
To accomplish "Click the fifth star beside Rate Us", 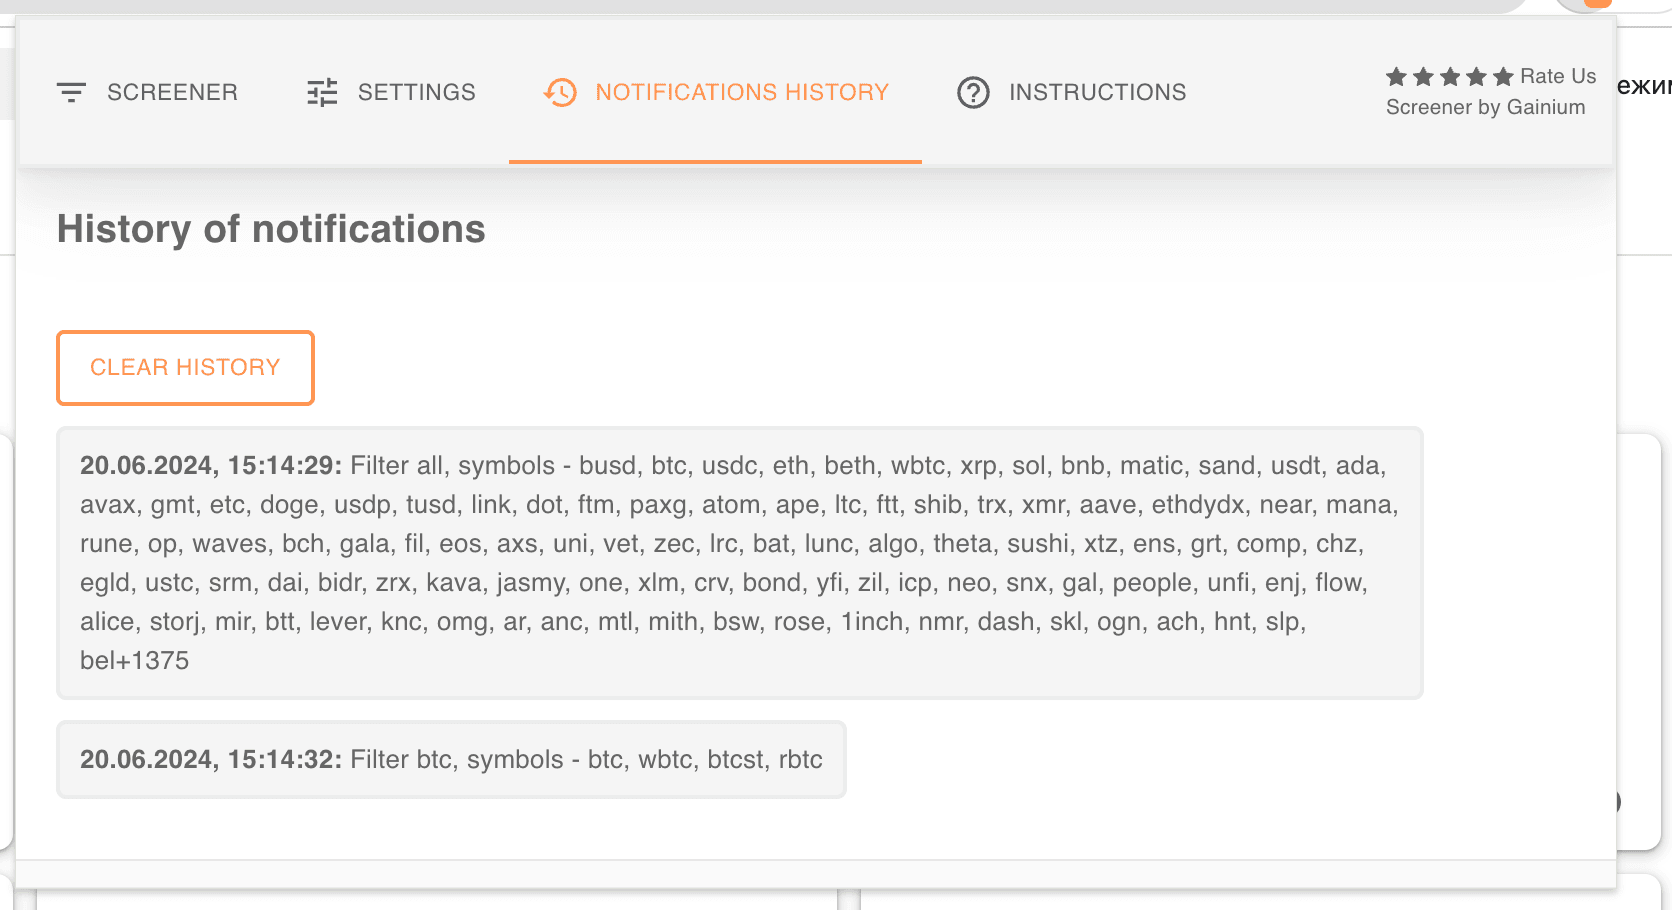I will (x=1503, y=77).
